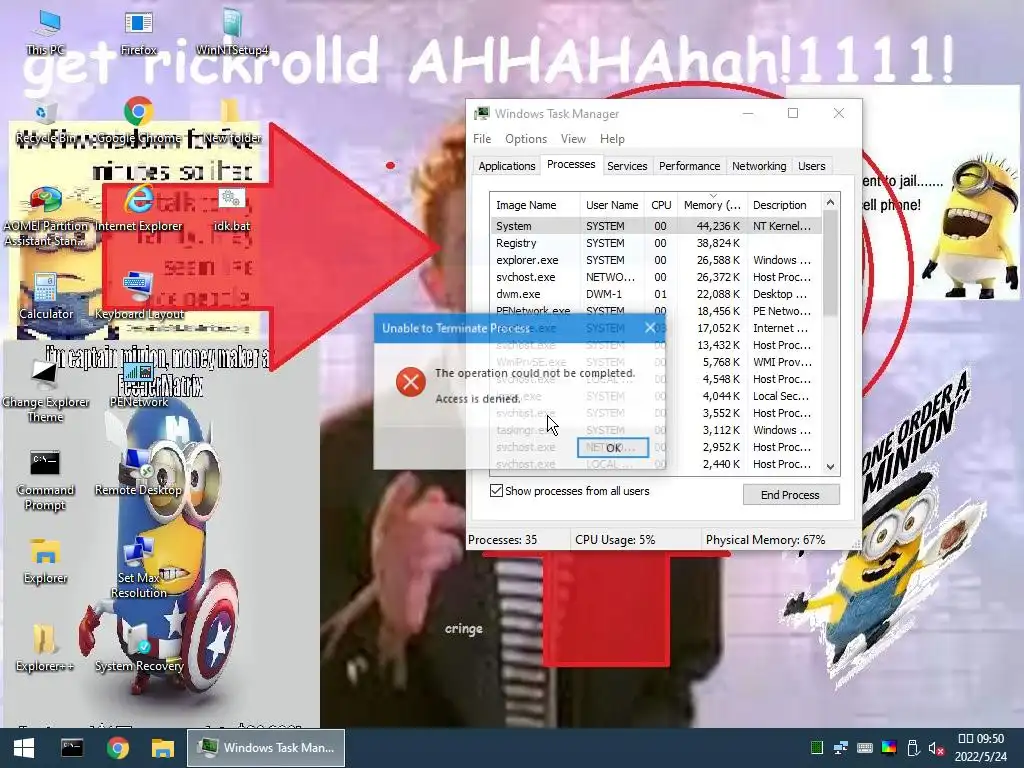Screen dimensions: 1024x768
Task: Open AOMEI Partition Assistant shortcut
Action: [x=46, y=217]
